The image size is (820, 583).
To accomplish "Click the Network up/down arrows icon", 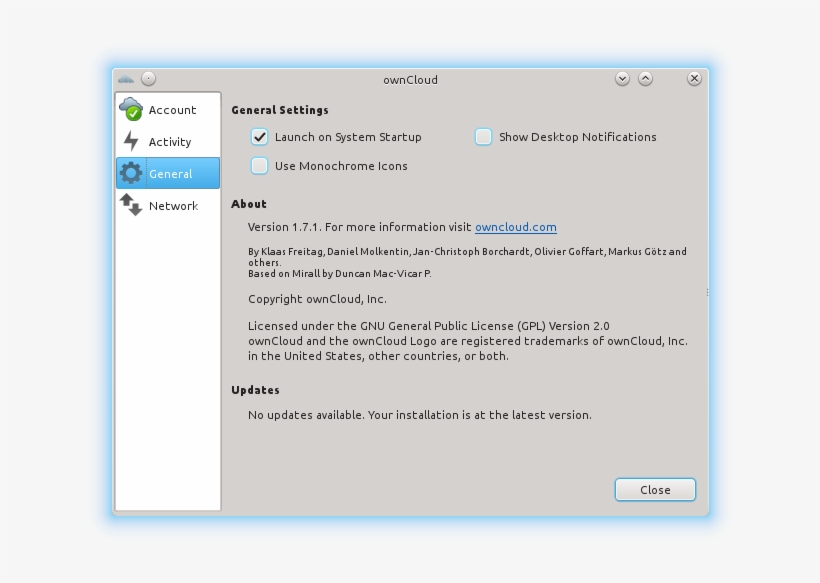I will tap(131, 205).
